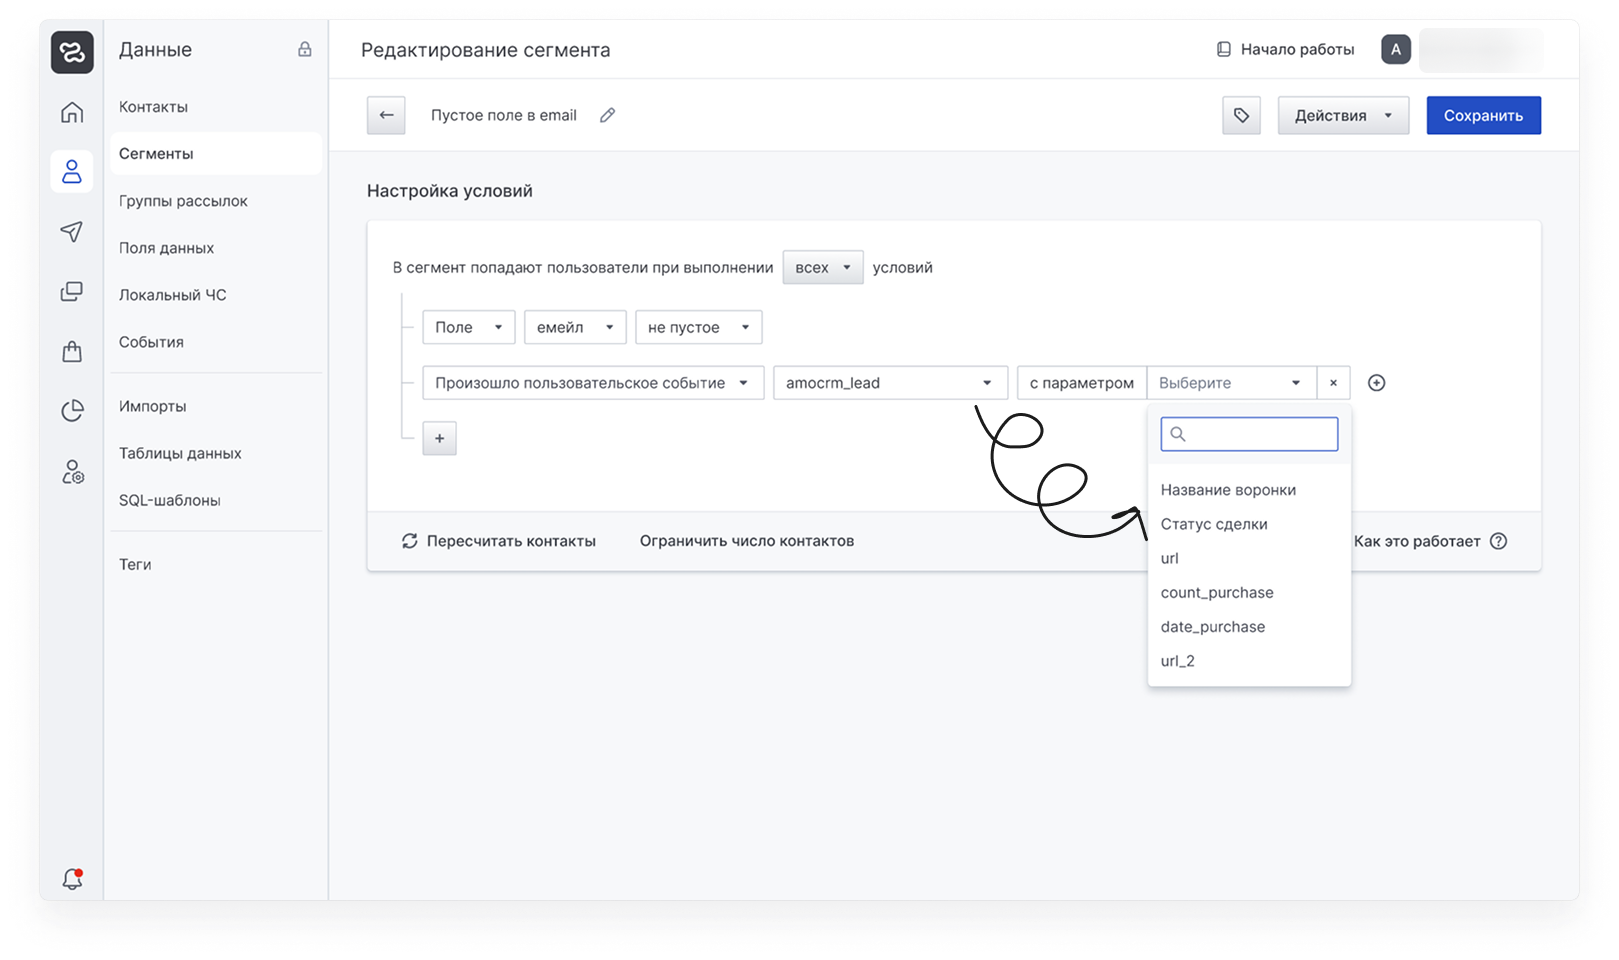
Task: Click the notification bell icon
Action: click(x=72, y=879)
